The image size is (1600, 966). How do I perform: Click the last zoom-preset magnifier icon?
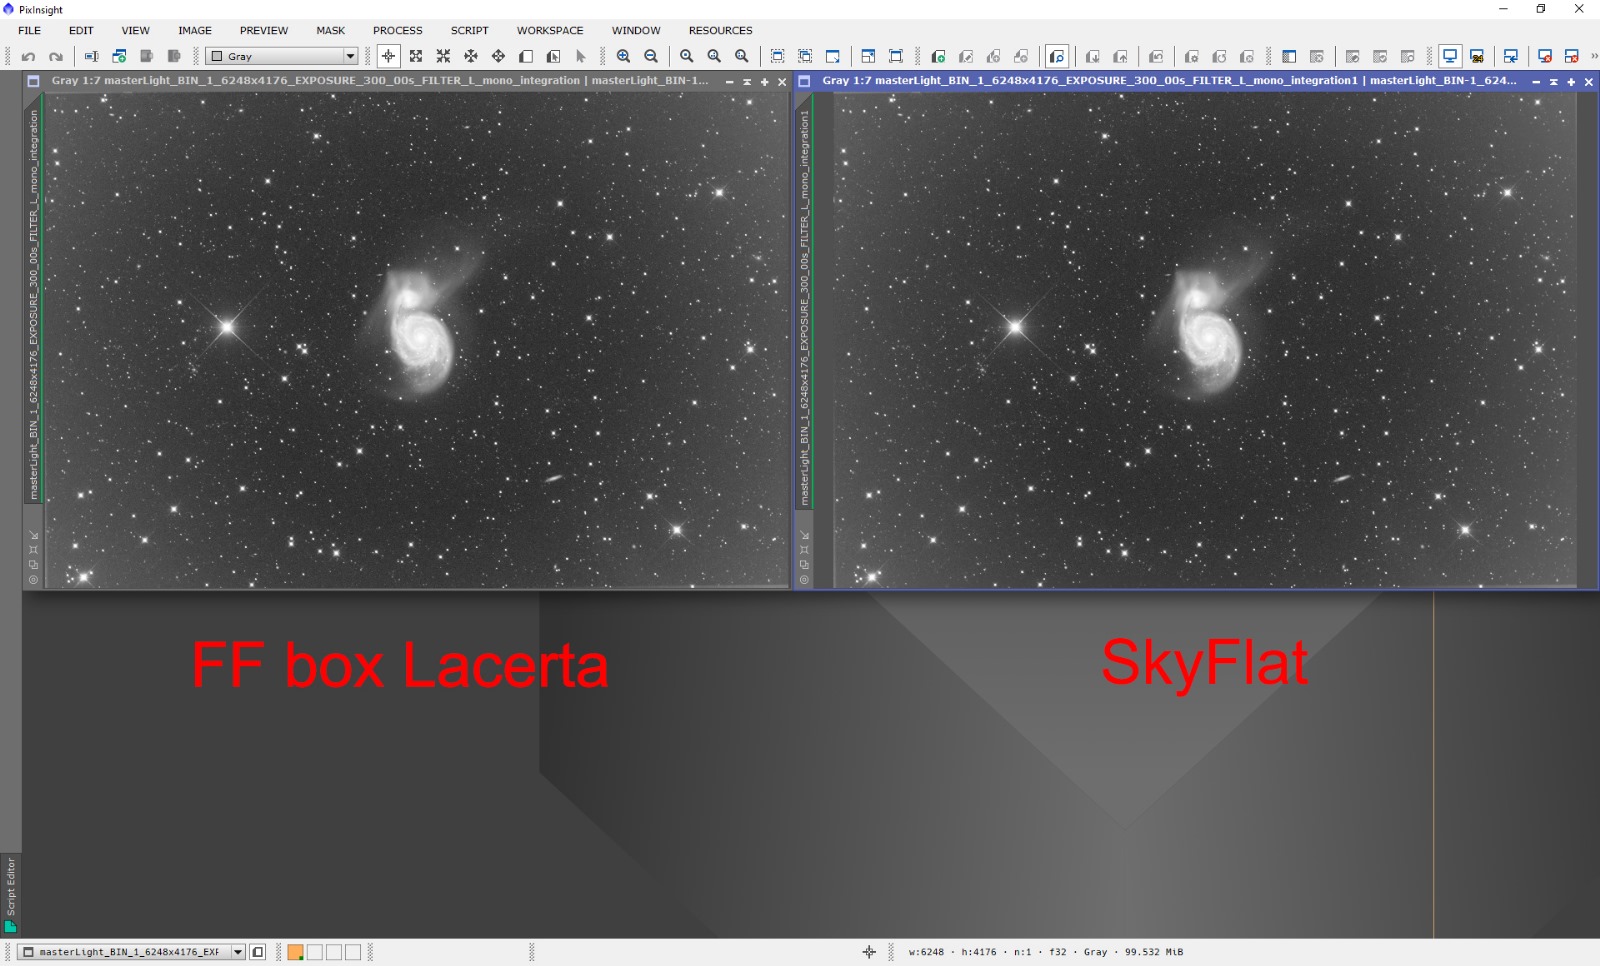[742, 57]
